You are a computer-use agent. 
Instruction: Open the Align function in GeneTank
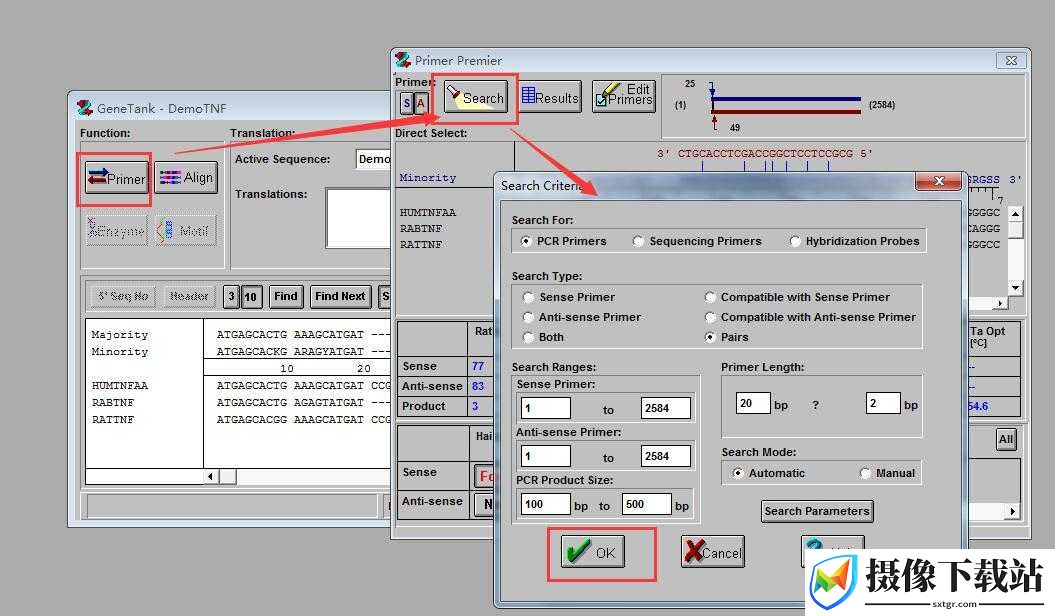(186, 178)
